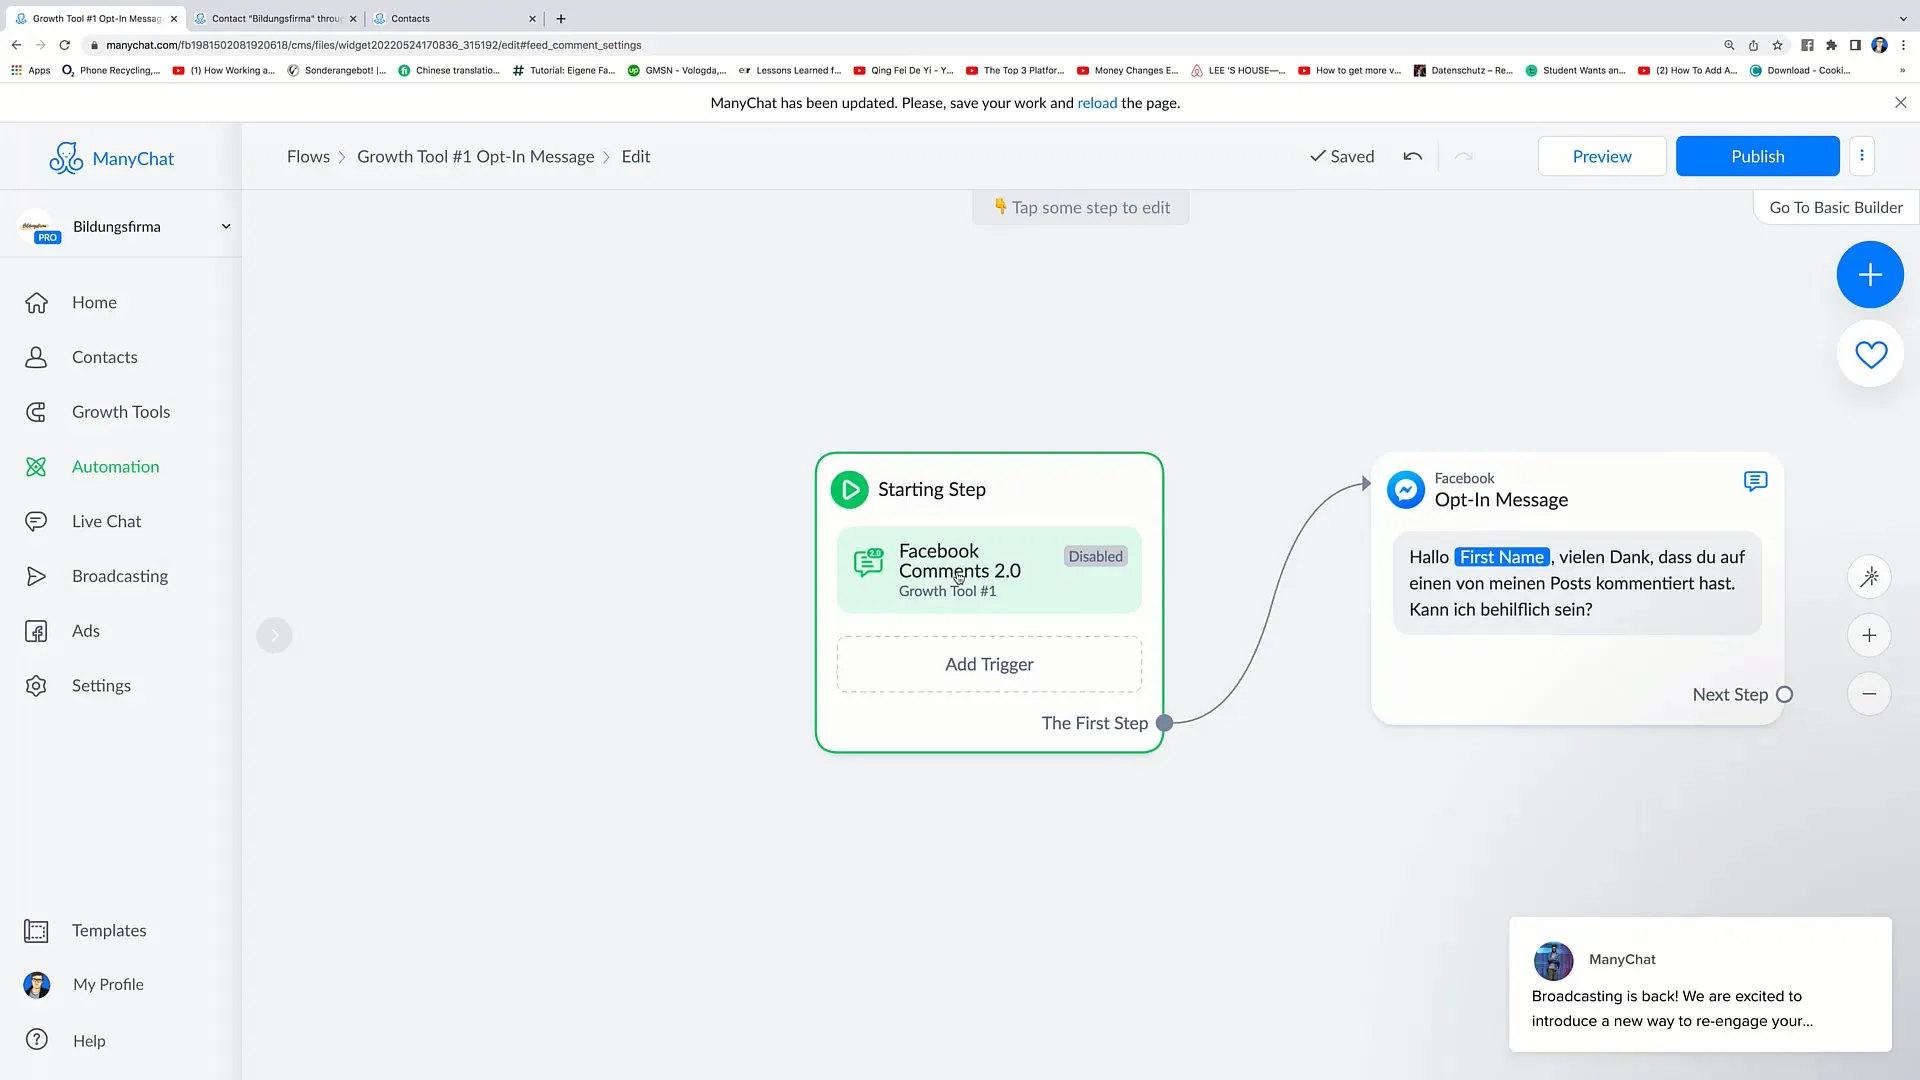Select the Facebook Comments 2.0 trigger

[x=989, y=570]
